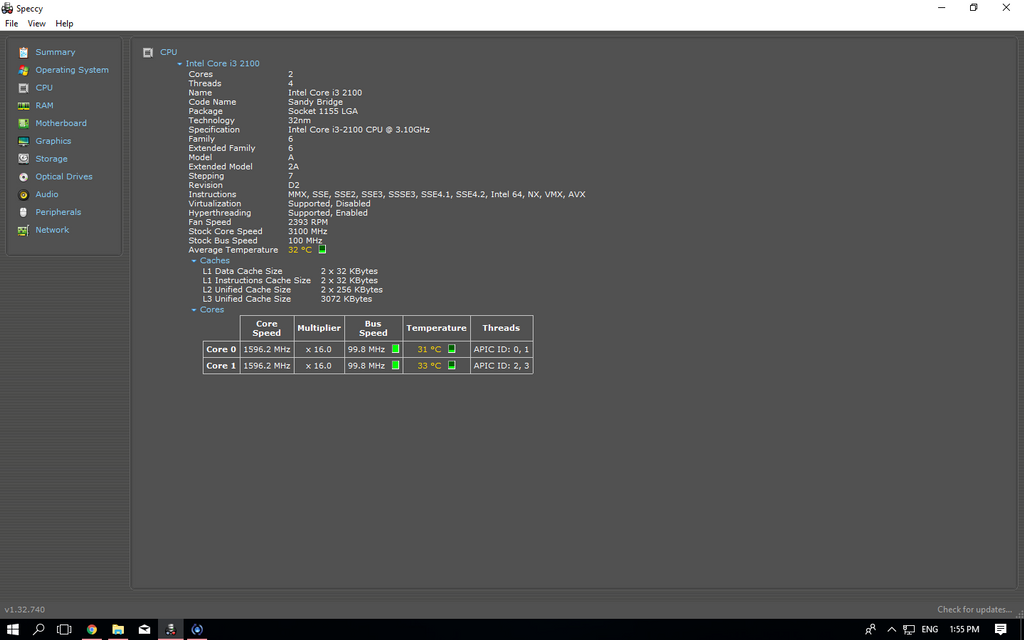
Task: Click the APIC ID: 0, 1 cell
Action: point(501,349)
